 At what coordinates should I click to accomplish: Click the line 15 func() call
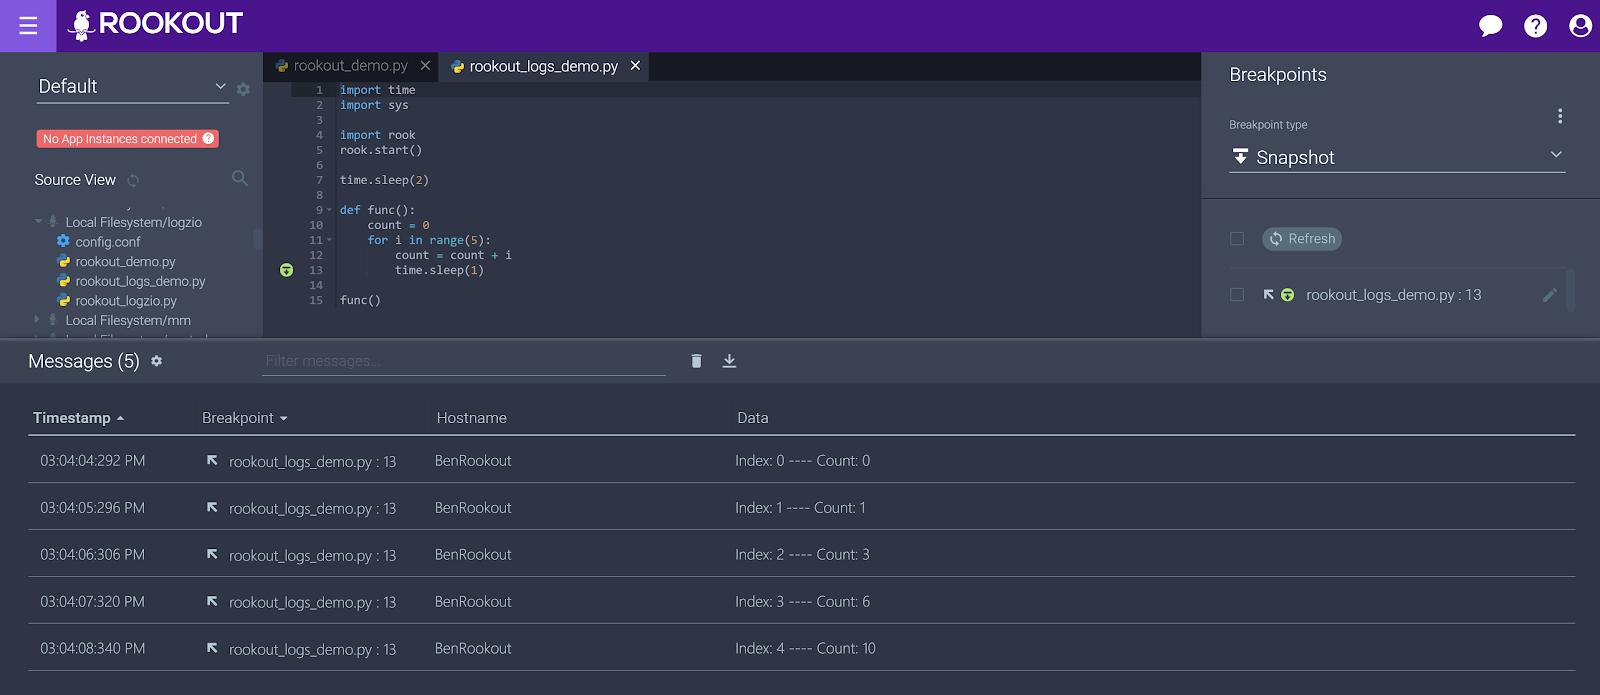360,300
